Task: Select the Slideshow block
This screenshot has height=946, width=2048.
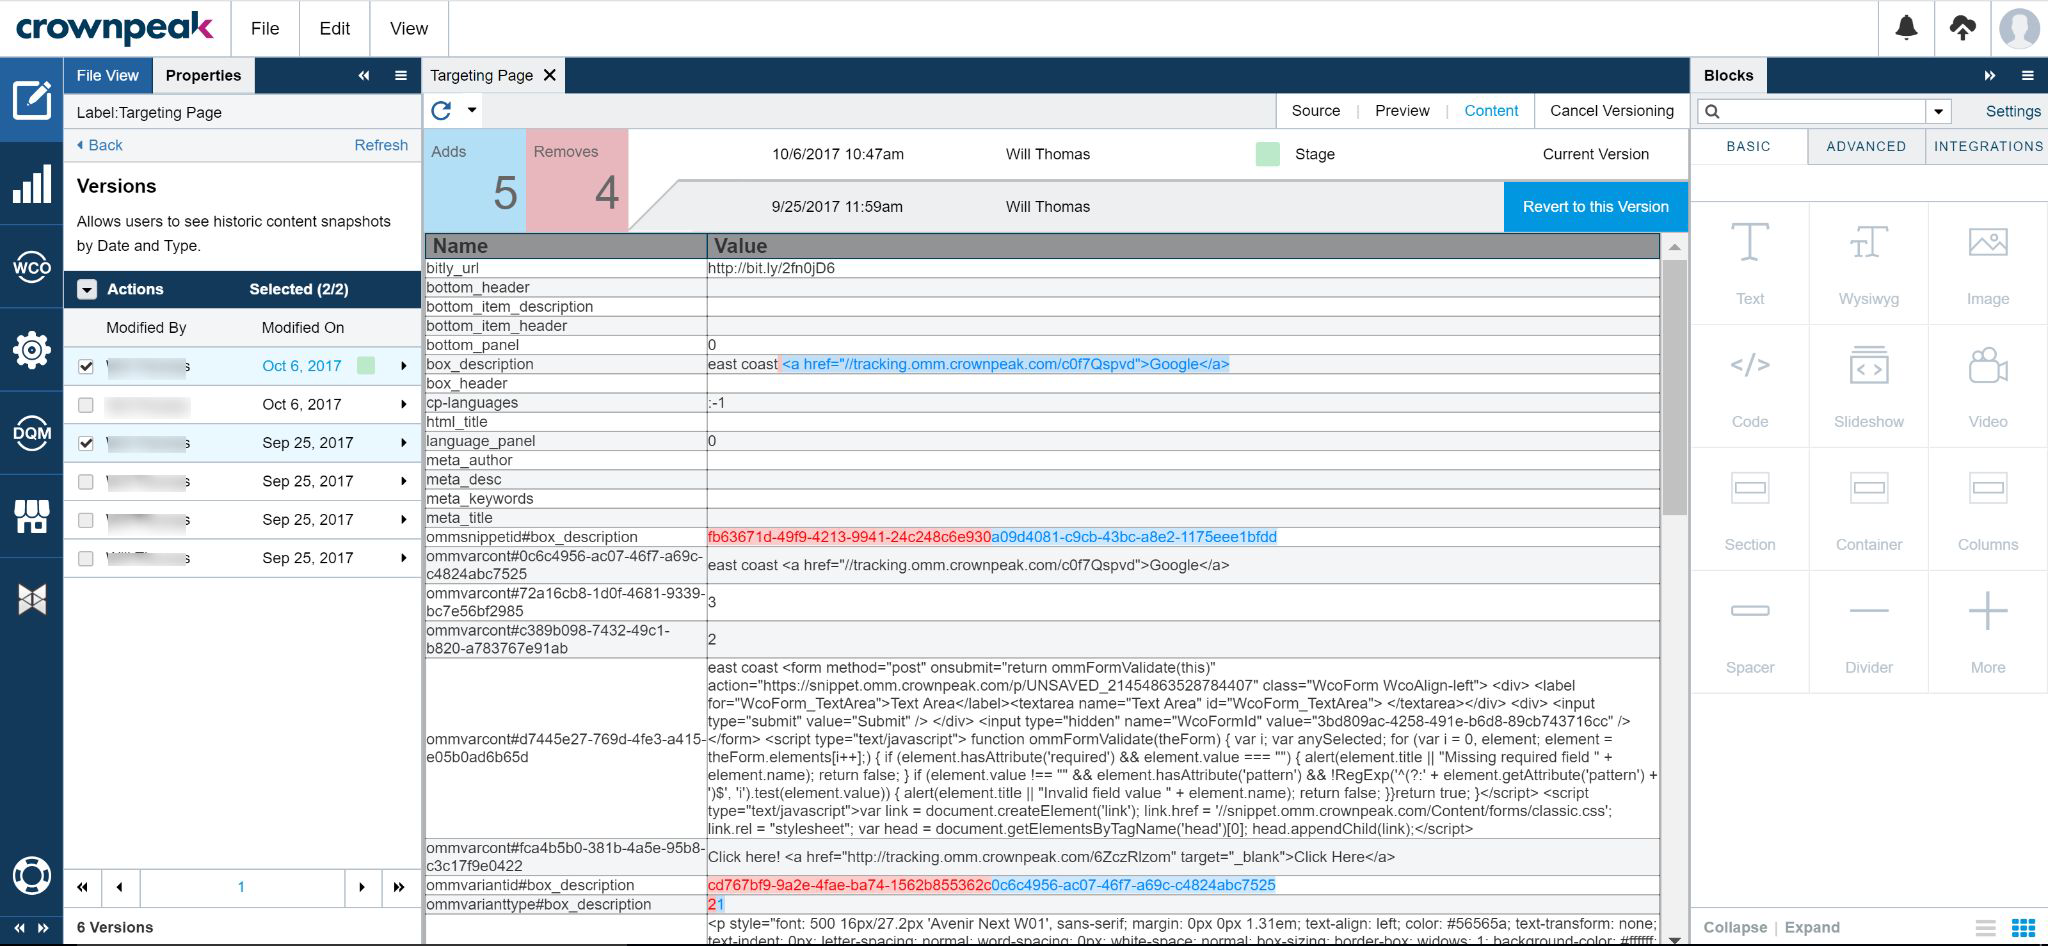Action: click(1868, 386)
